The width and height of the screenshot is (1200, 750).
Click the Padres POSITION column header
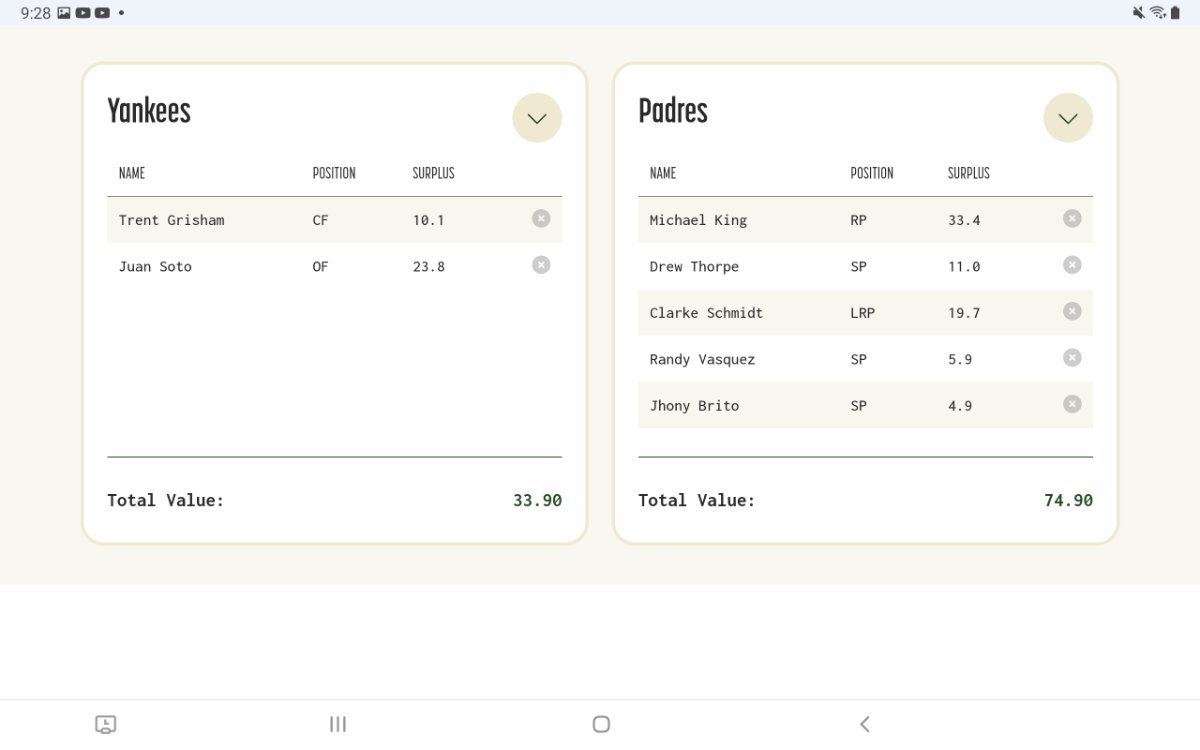pos(871,173)
